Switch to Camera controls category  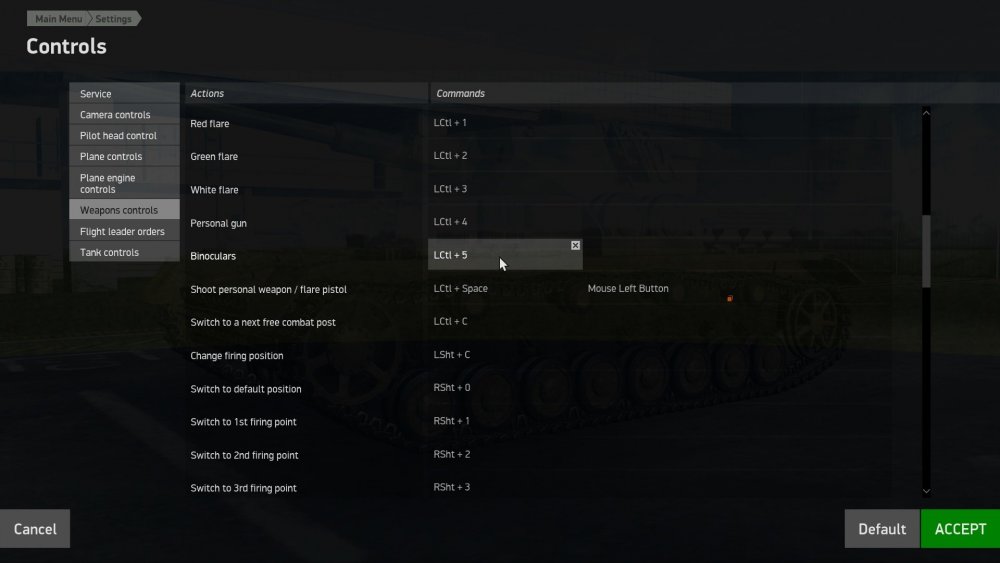coord(124,115)
